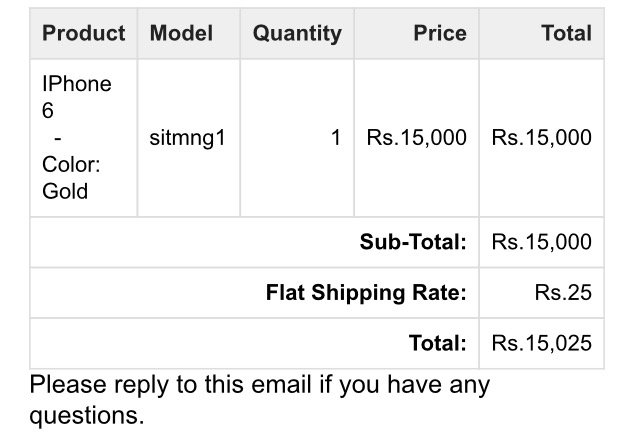The image size is (640, 436).
Task: Click the Price column header
Action: click(440, 33)
